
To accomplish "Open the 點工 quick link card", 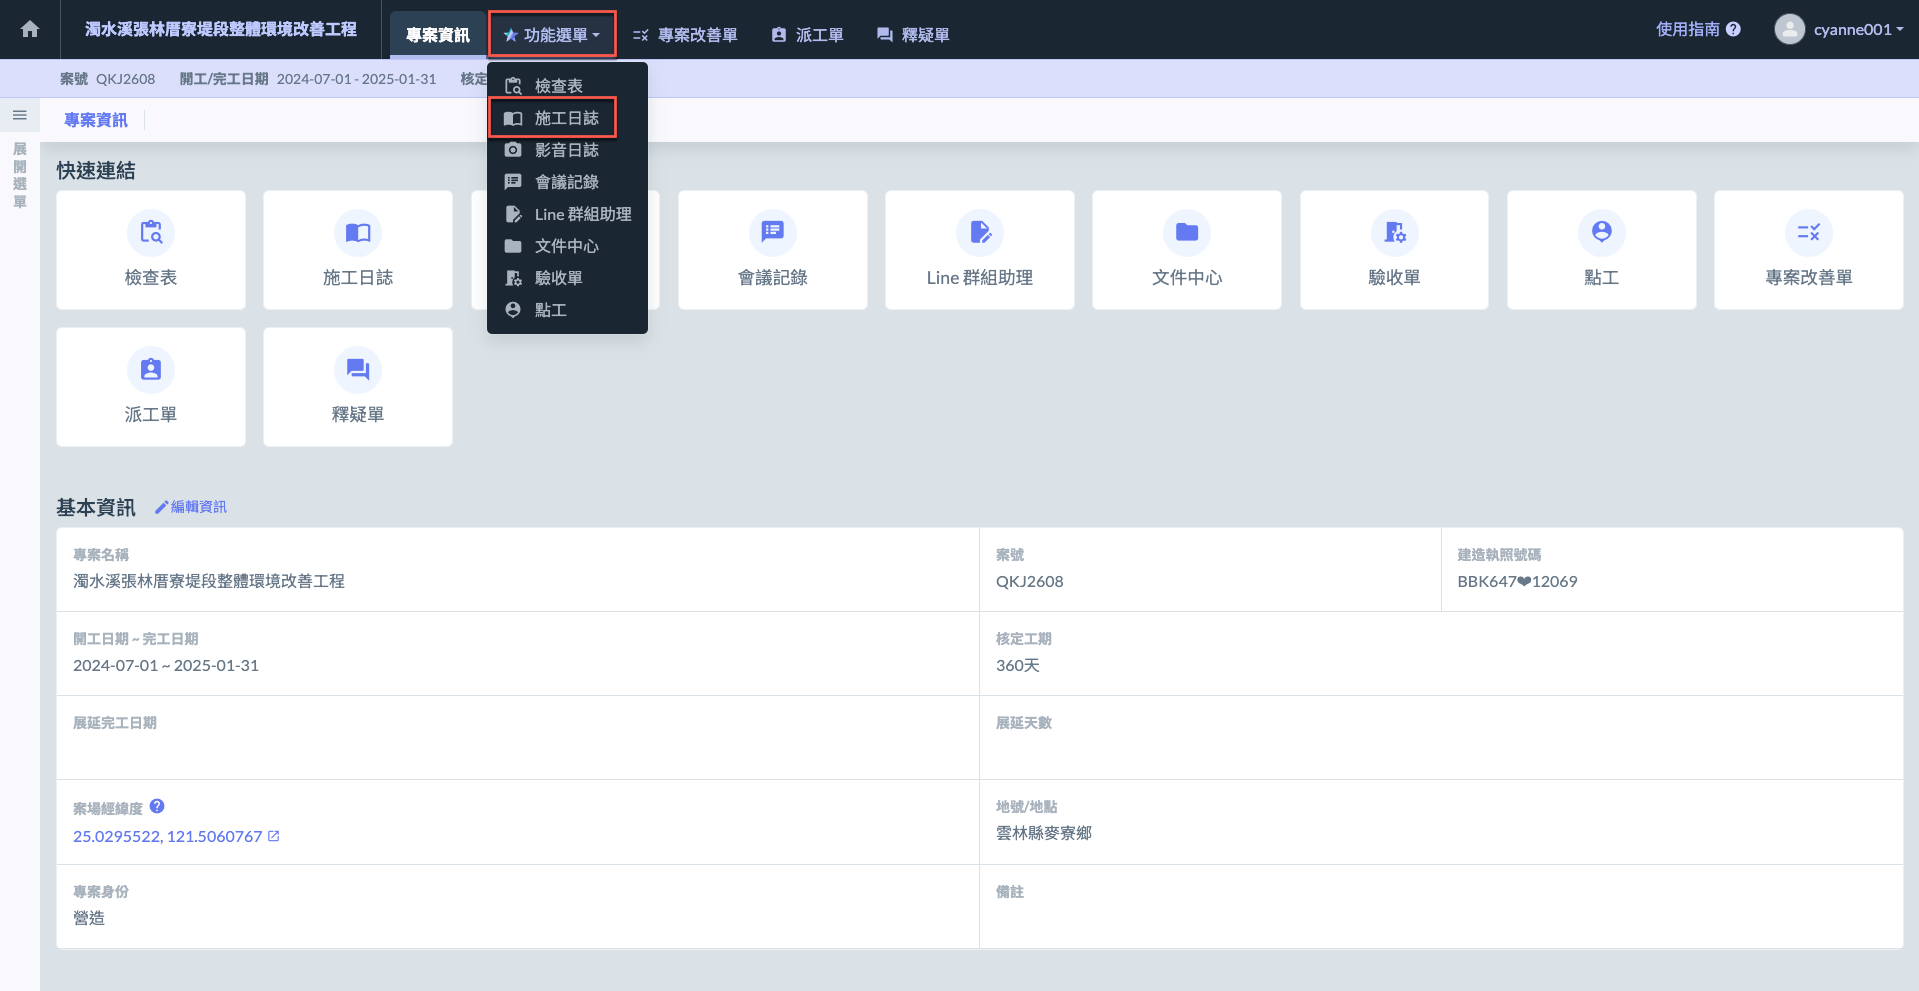I will tap(1601, 250).
